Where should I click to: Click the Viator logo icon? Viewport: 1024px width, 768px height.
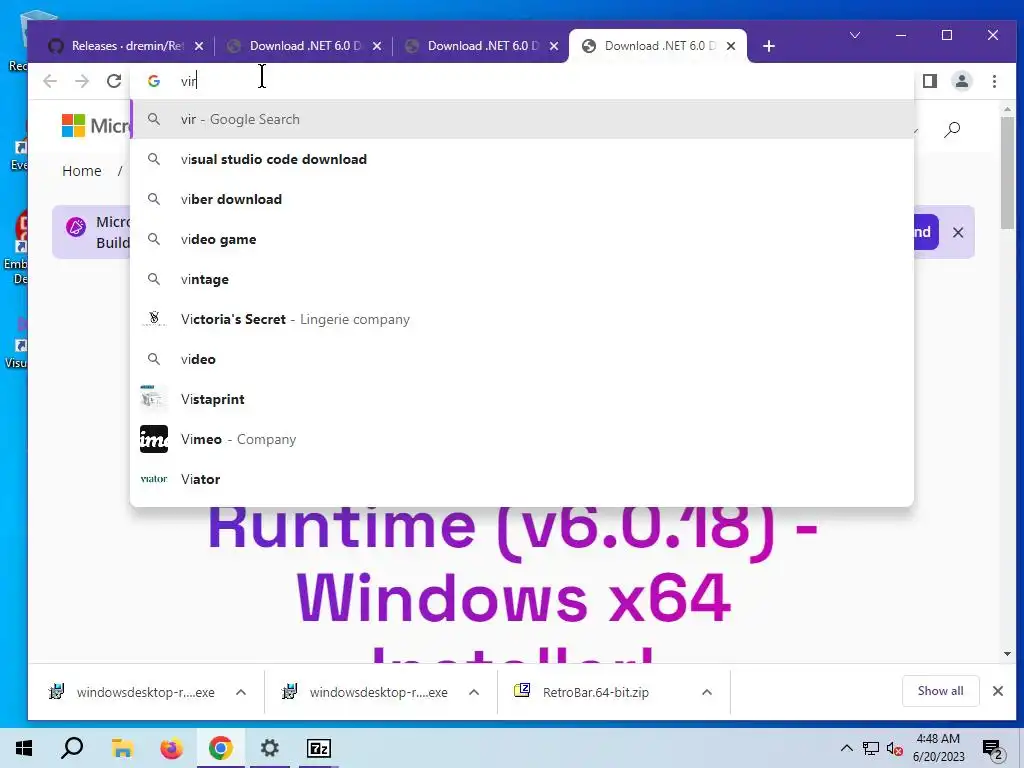(x=154, y=479)
